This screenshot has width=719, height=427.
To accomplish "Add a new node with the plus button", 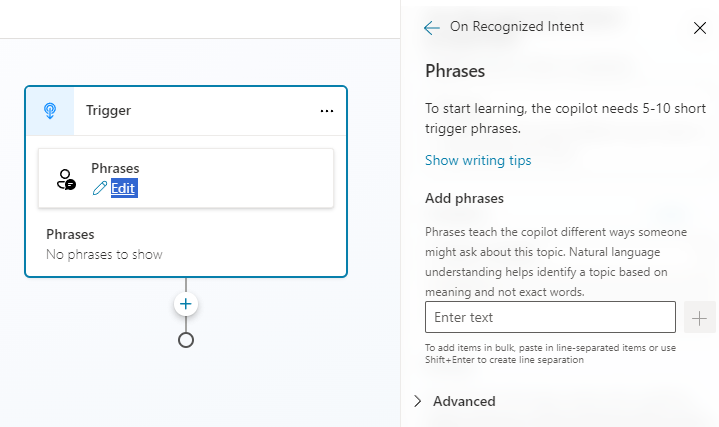I will coord(186,304).
